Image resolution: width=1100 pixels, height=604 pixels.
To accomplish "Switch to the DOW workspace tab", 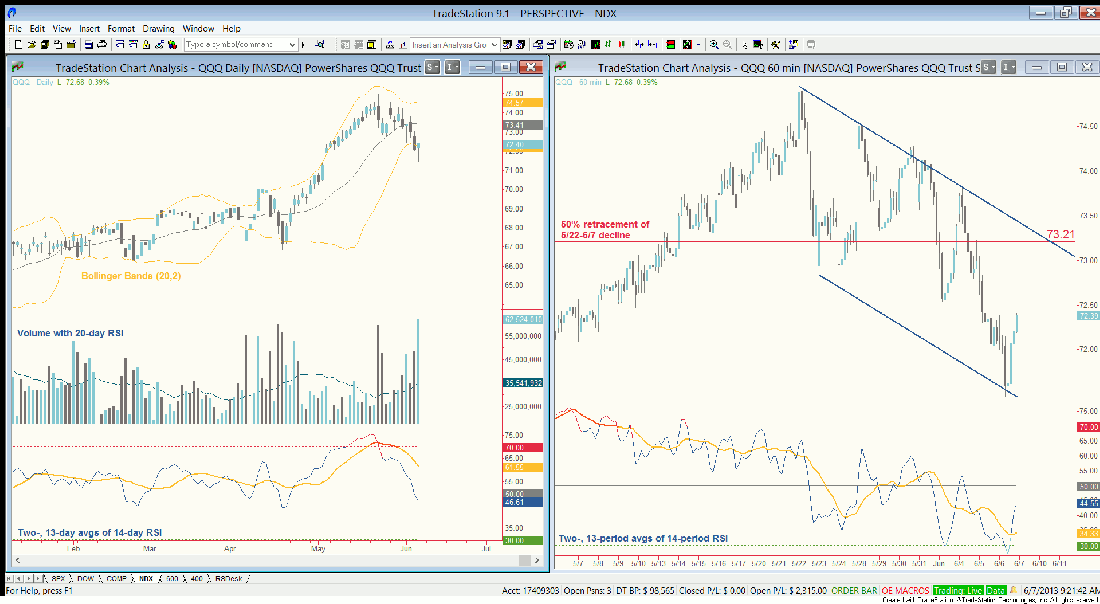I will (x=85, y=579).
